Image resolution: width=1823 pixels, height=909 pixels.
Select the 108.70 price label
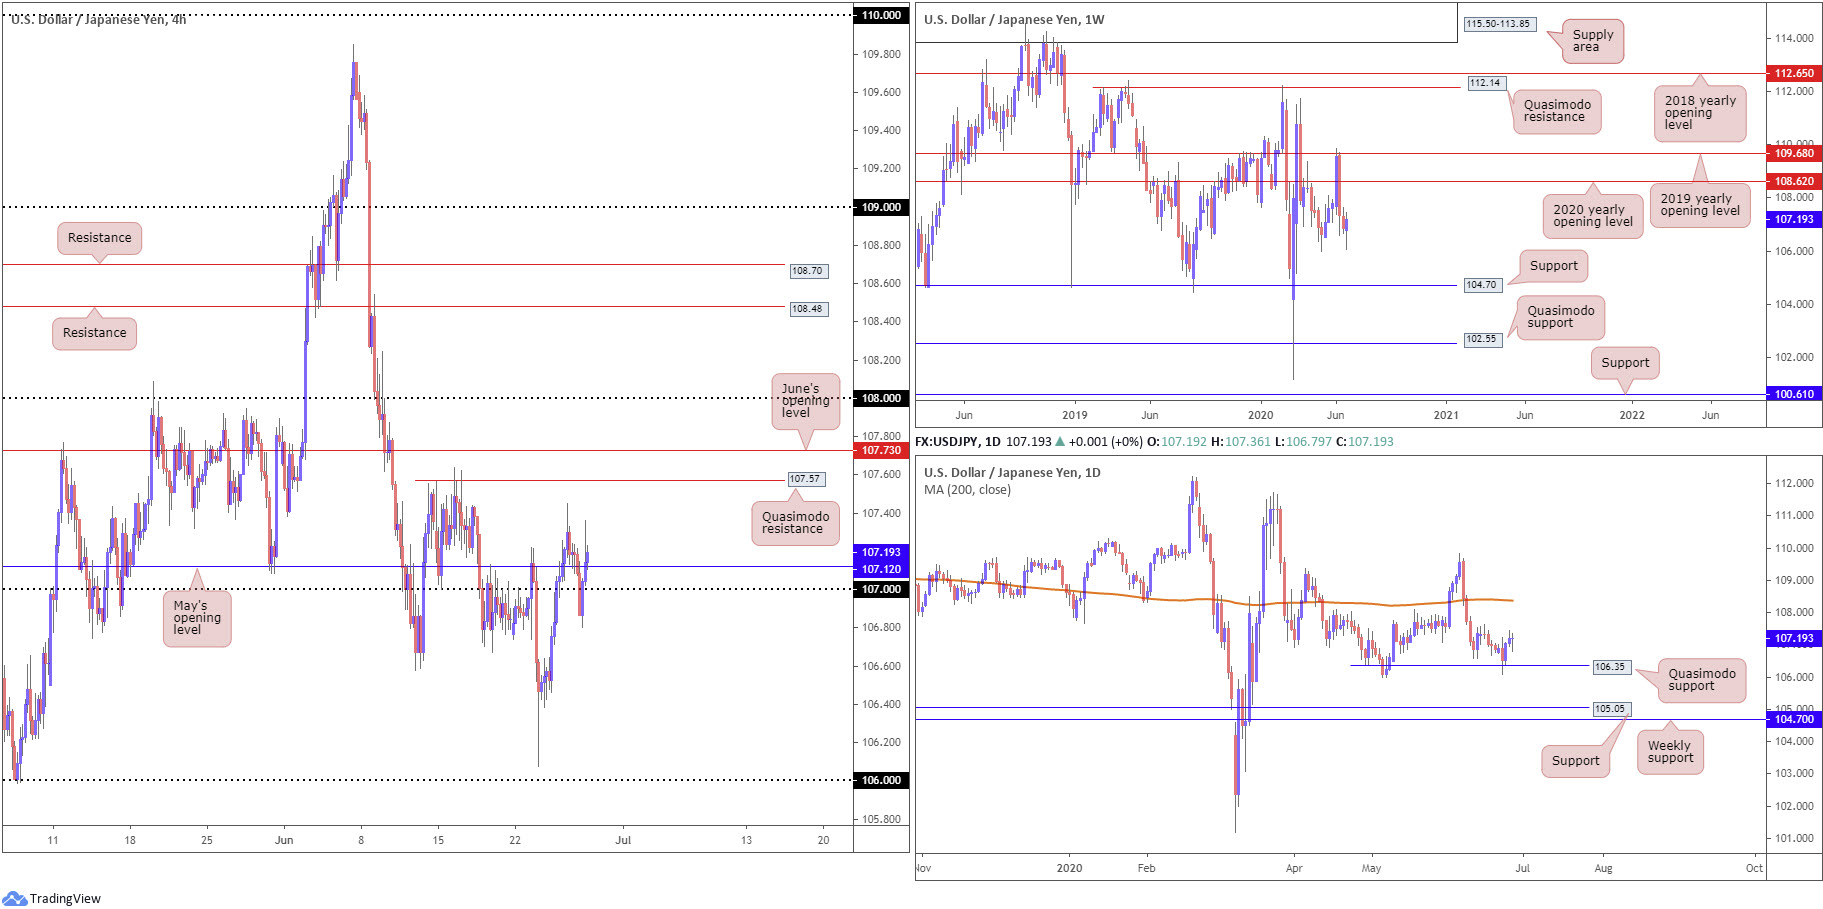[x=807, y=271]
